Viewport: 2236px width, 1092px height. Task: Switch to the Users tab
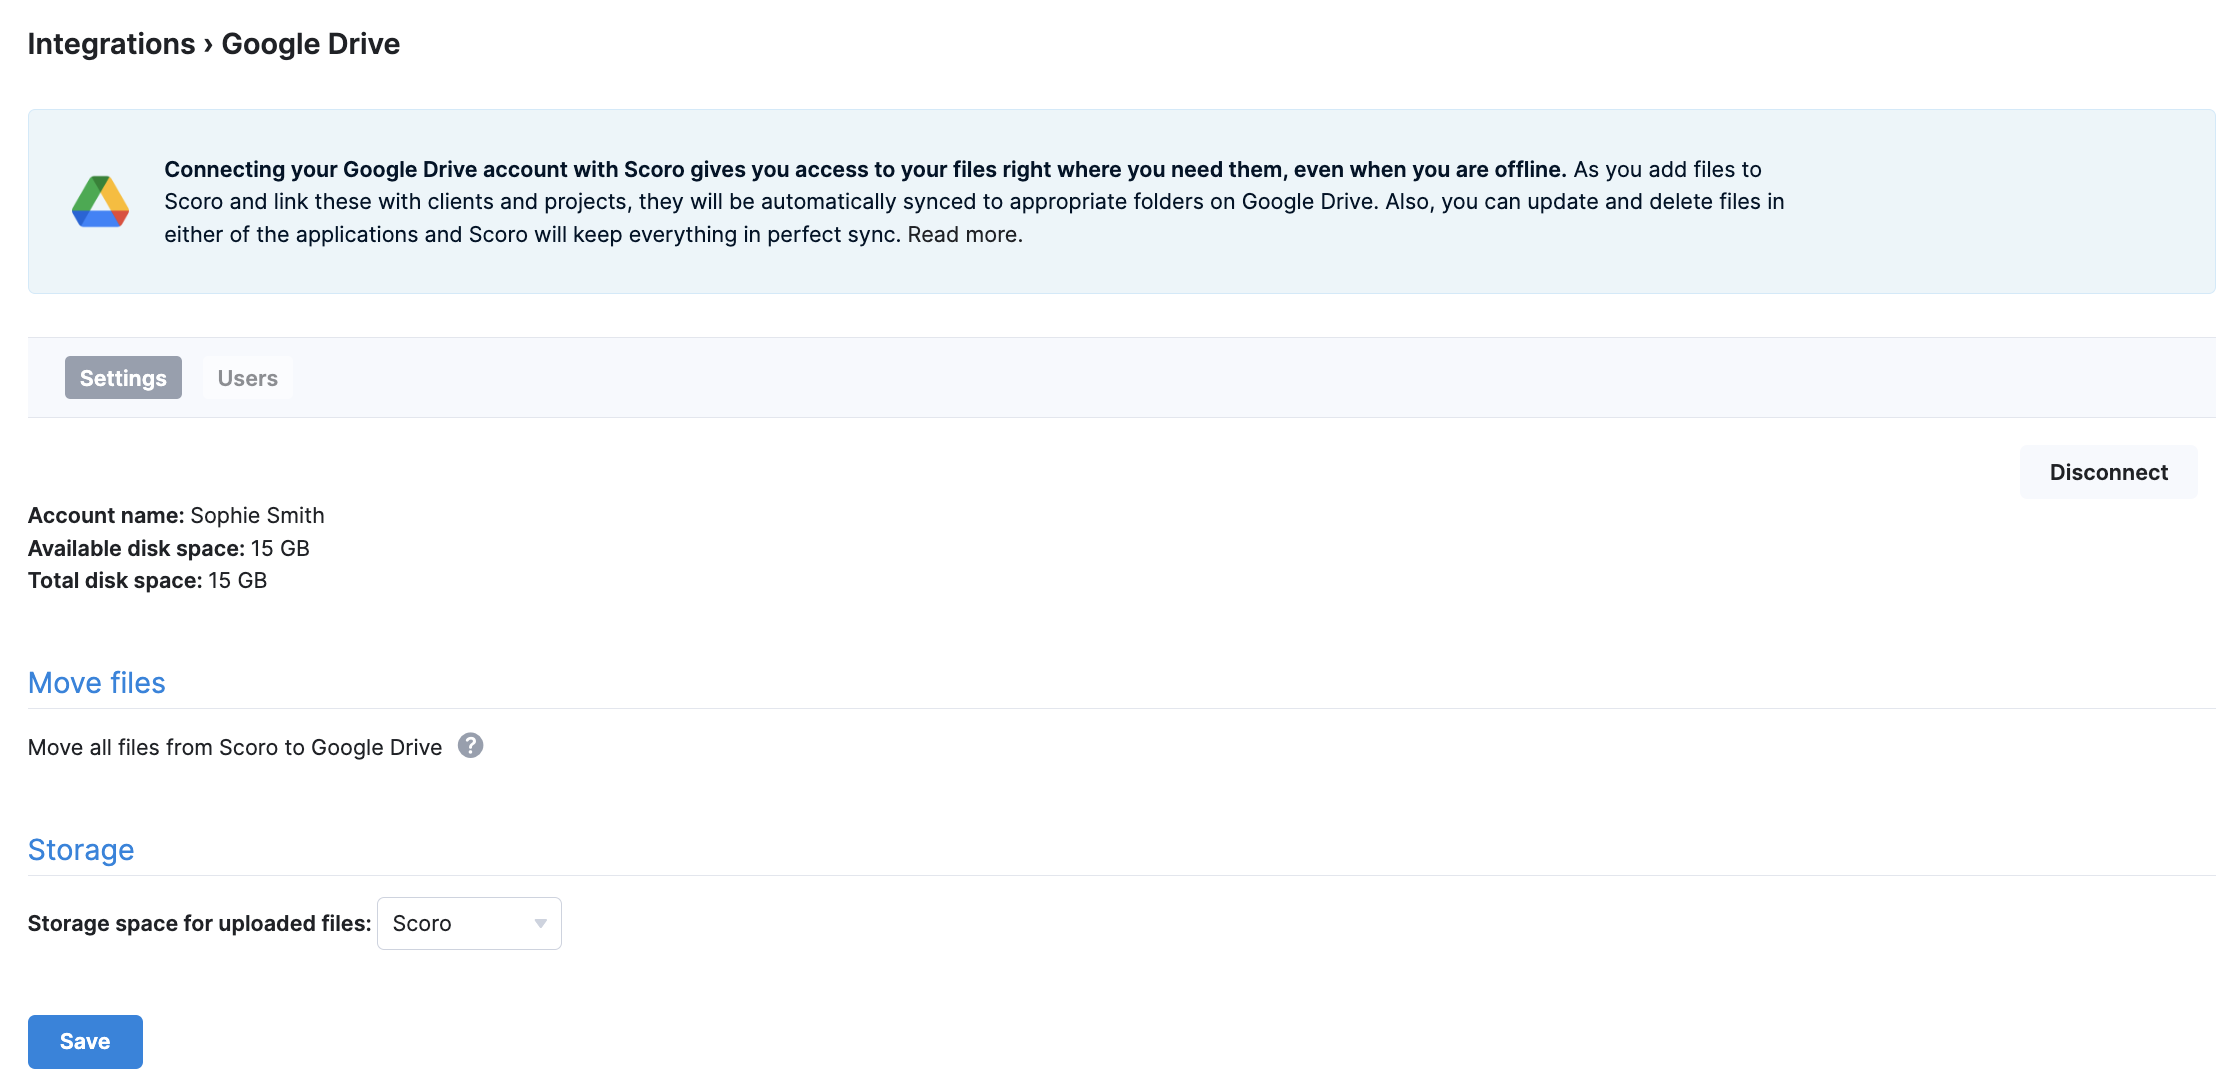247,378
